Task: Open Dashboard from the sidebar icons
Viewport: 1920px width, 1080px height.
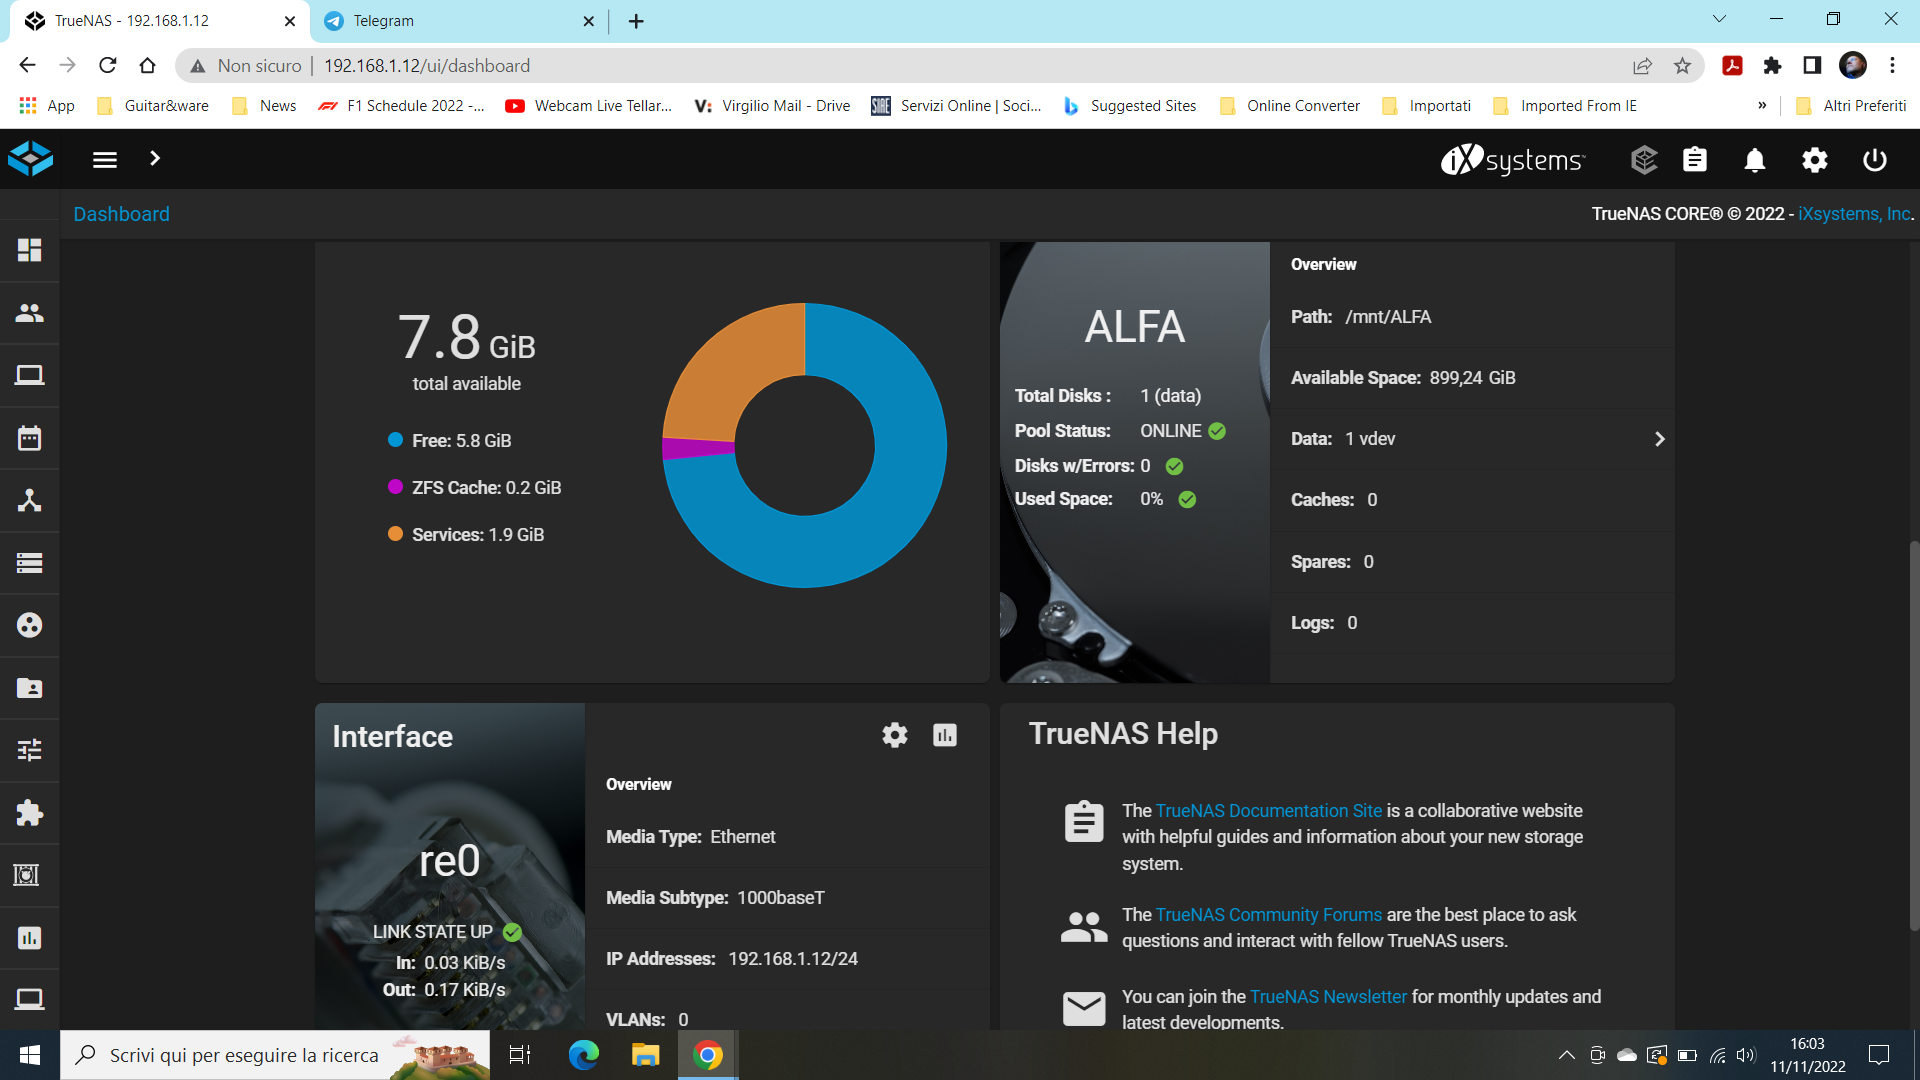Action: [x=29, y=250]
